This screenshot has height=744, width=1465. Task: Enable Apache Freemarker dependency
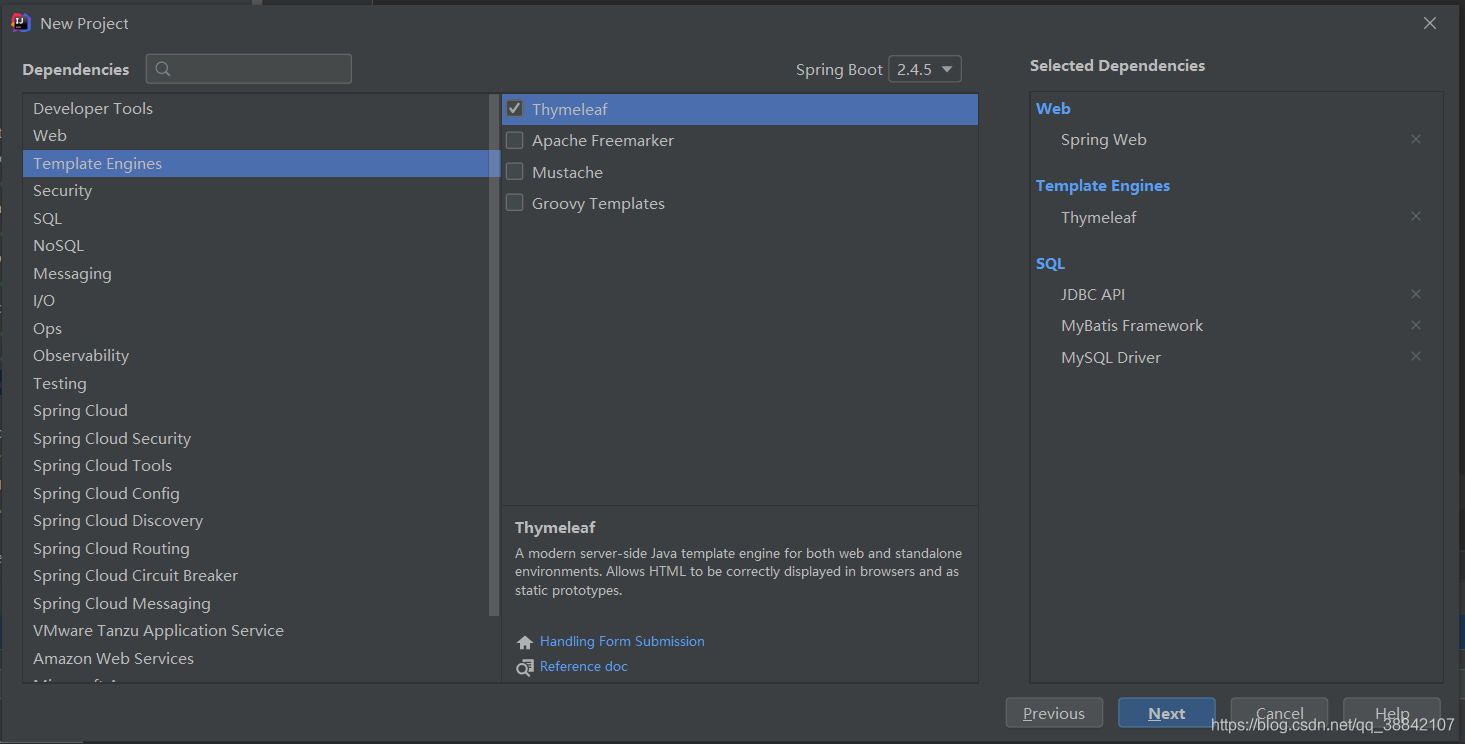(515, 140)
